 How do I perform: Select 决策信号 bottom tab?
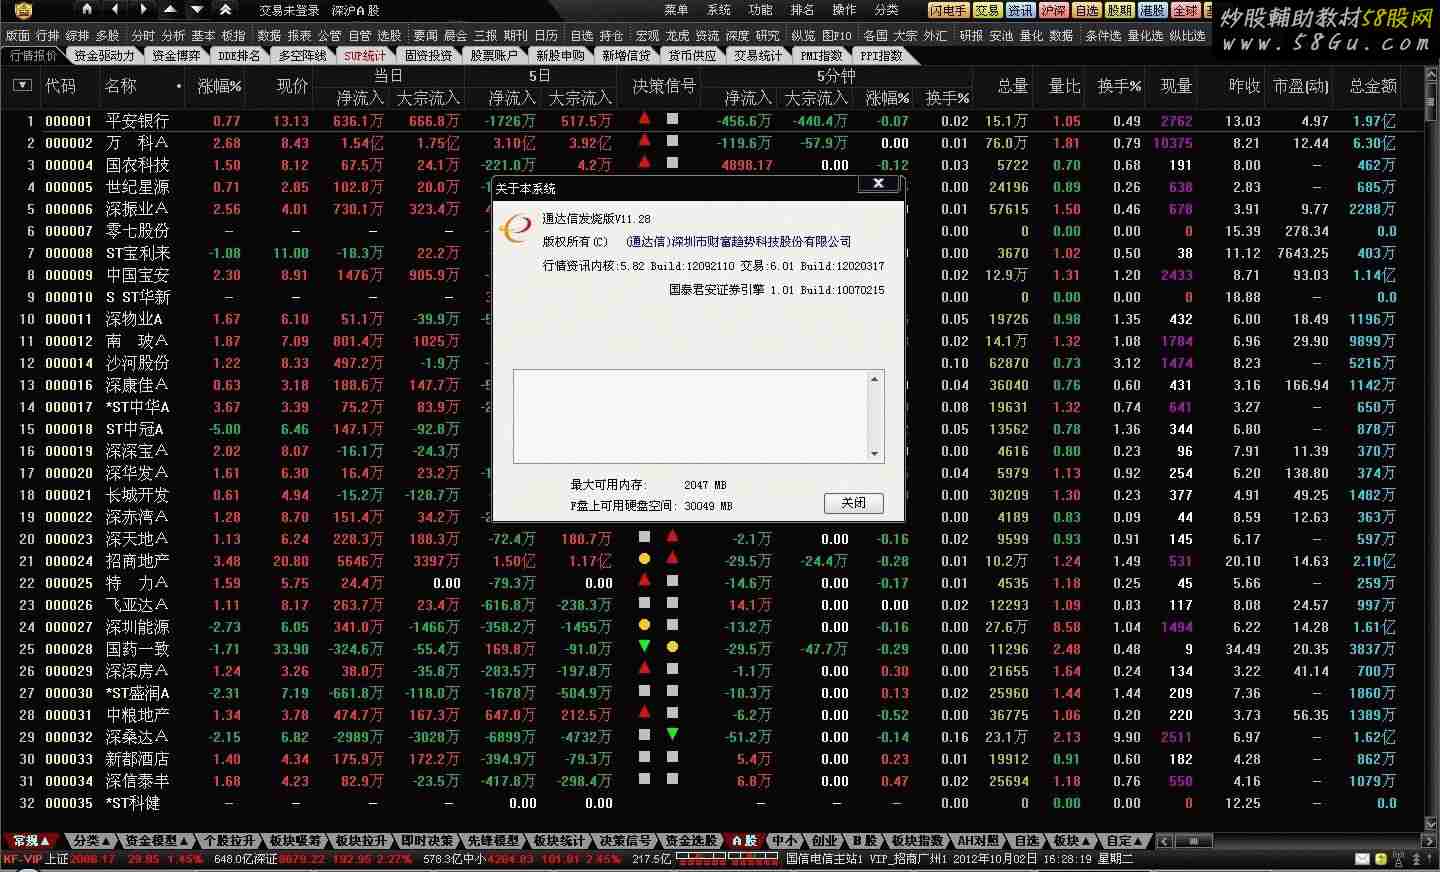point(625,841)
